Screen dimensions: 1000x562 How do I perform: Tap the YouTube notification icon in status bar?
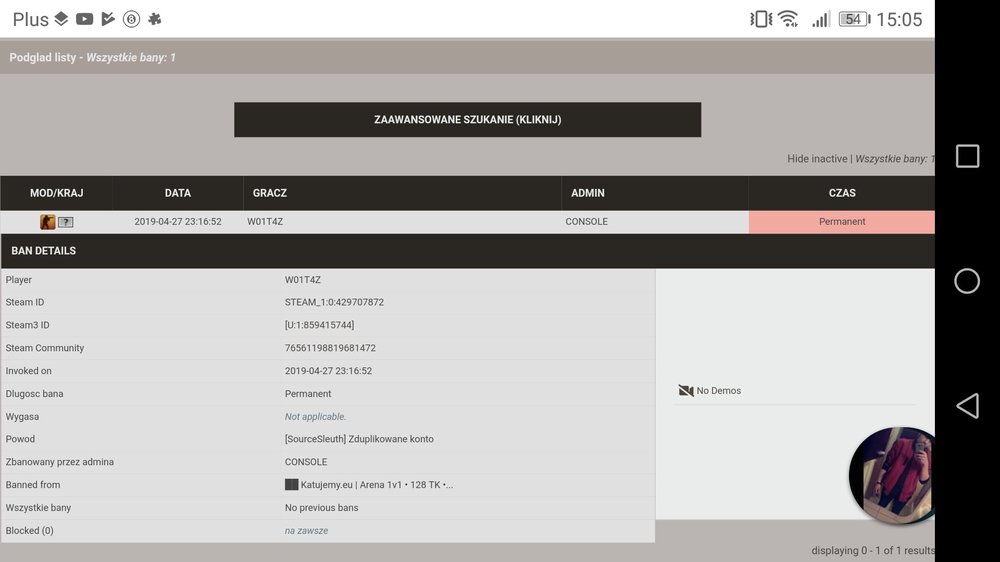tap(85, 19)
